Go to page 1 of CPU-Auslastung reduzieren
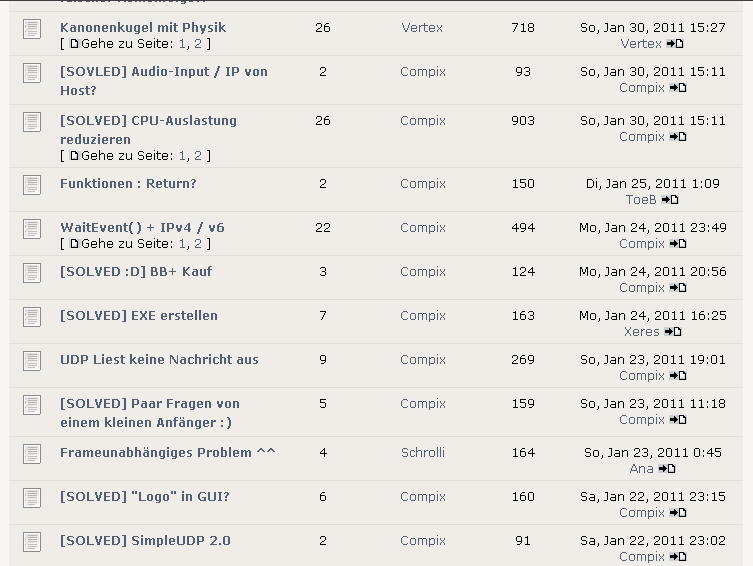753x566 pixels. click(x=182, y=156)
